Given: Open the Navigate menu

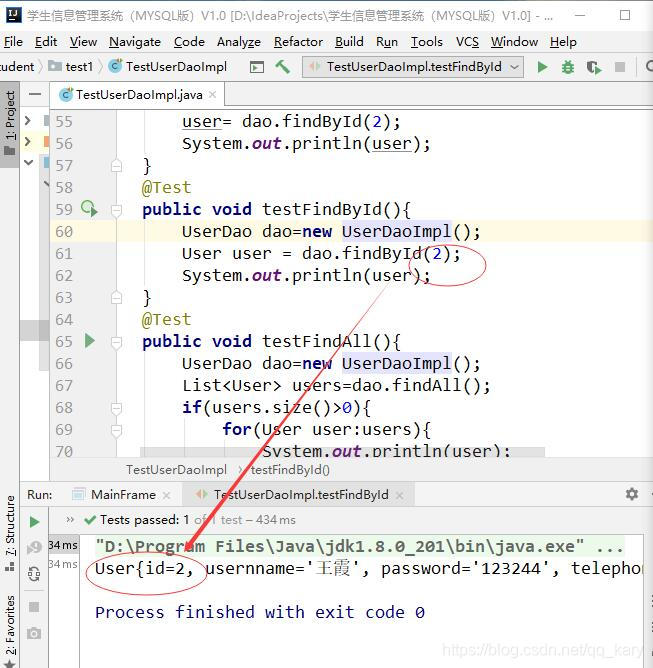Looking at the screenshot, I should click(135, 42).
